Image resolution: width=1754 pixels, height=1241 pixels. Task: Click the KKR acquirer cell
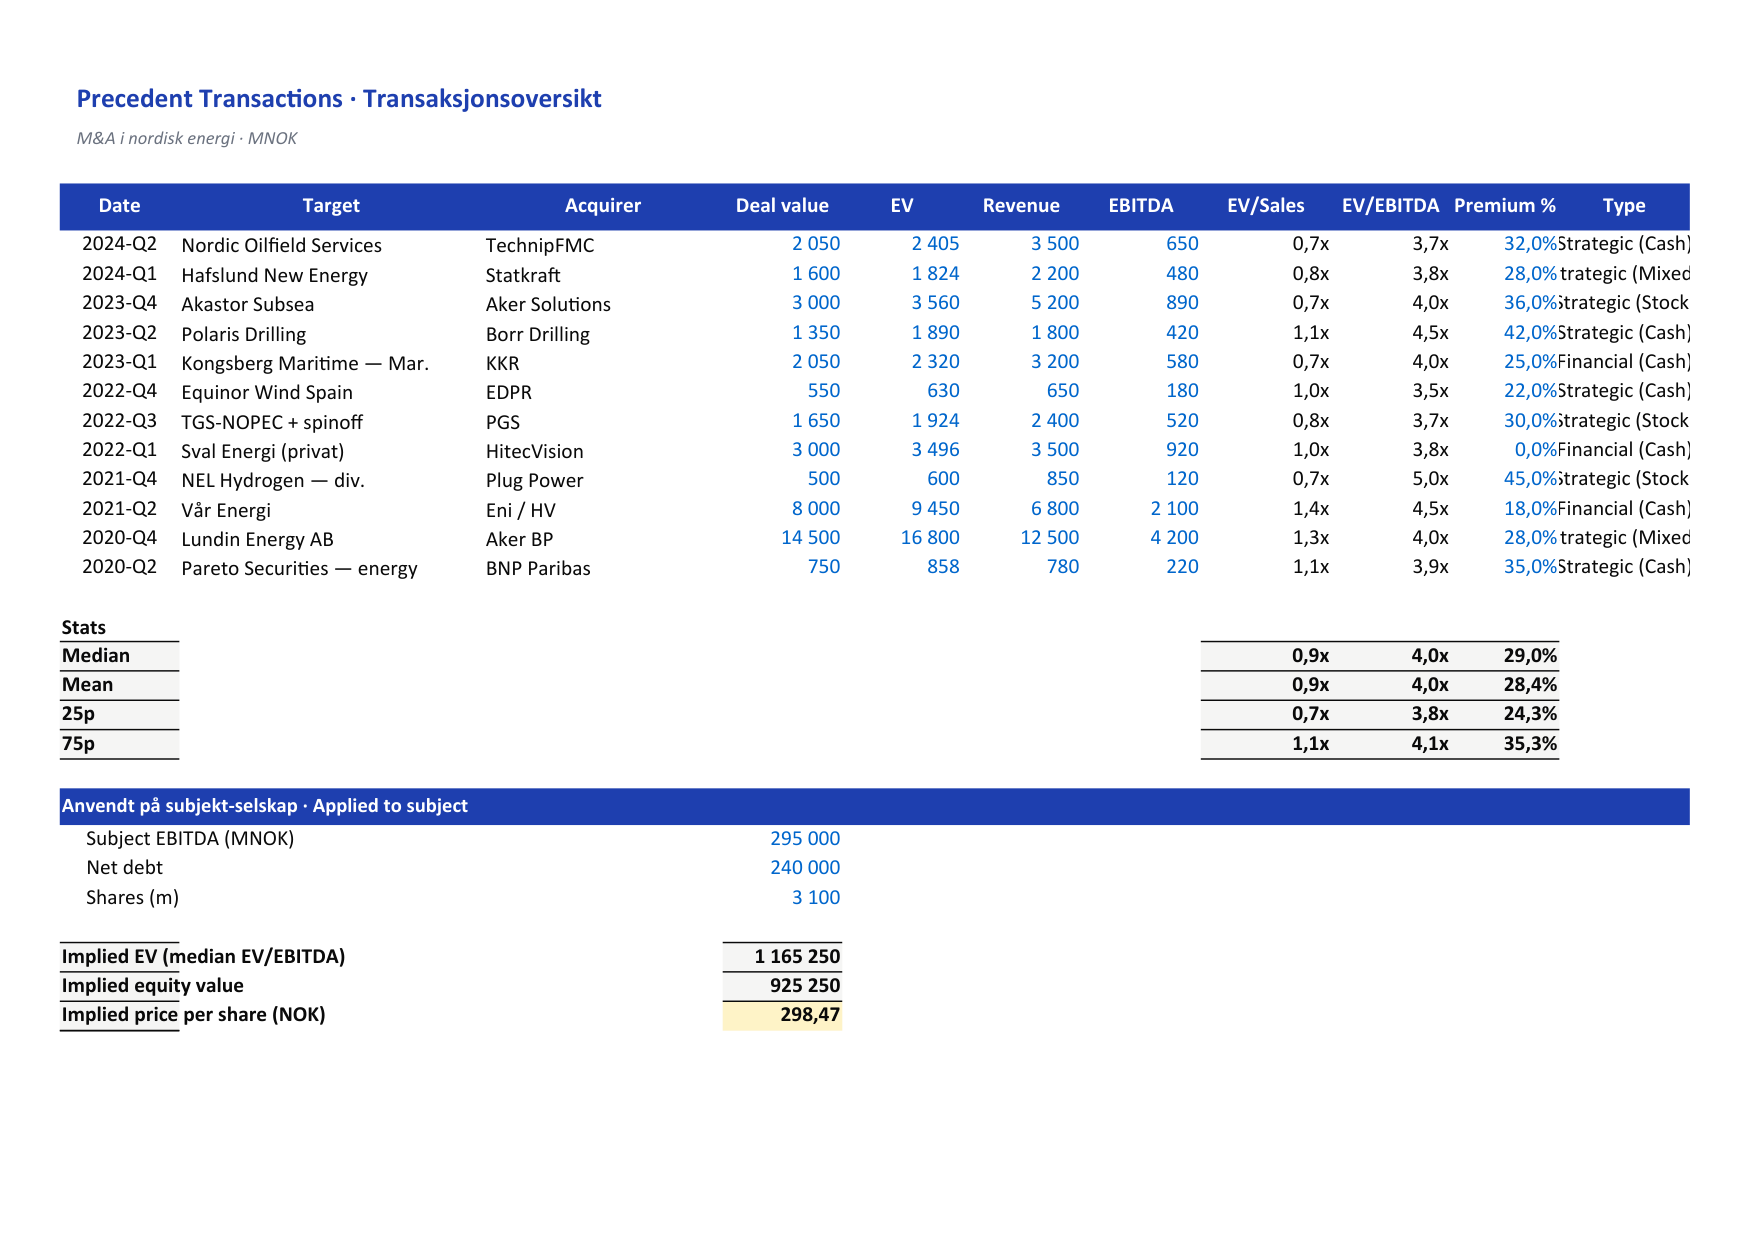click(x=503, y=363)
